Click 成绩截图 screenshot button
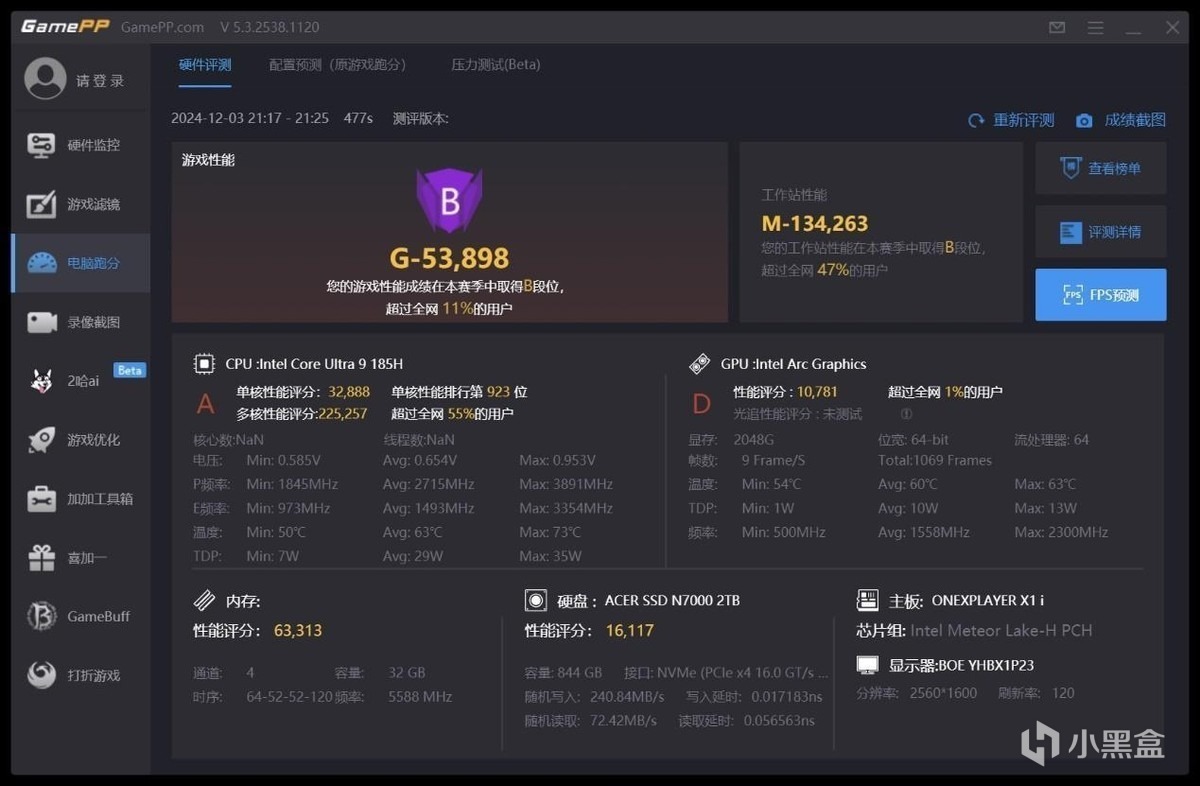Viewport: 1200px width, 786px height. (1121, 120)
